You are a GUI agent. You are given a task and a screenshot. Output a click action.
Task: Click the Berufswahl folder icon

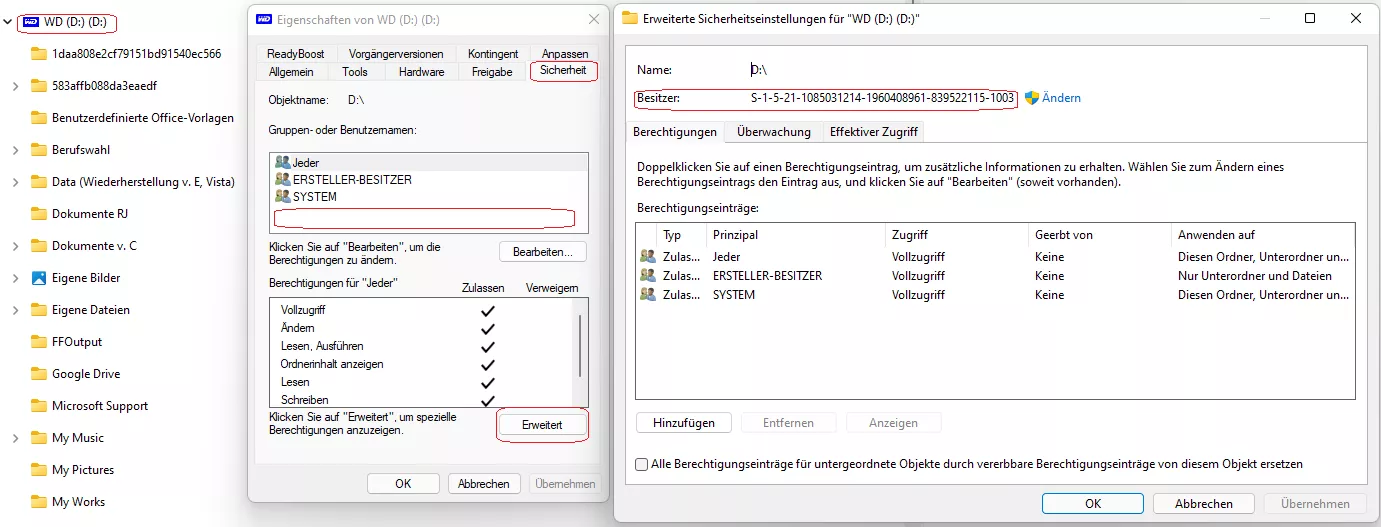click(x=39, y=150)
